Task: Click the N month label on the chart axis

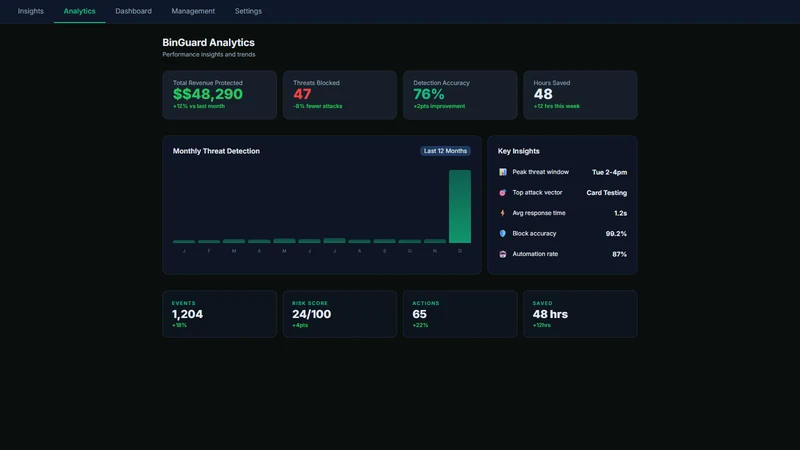Action: click(x=435, y=251)
